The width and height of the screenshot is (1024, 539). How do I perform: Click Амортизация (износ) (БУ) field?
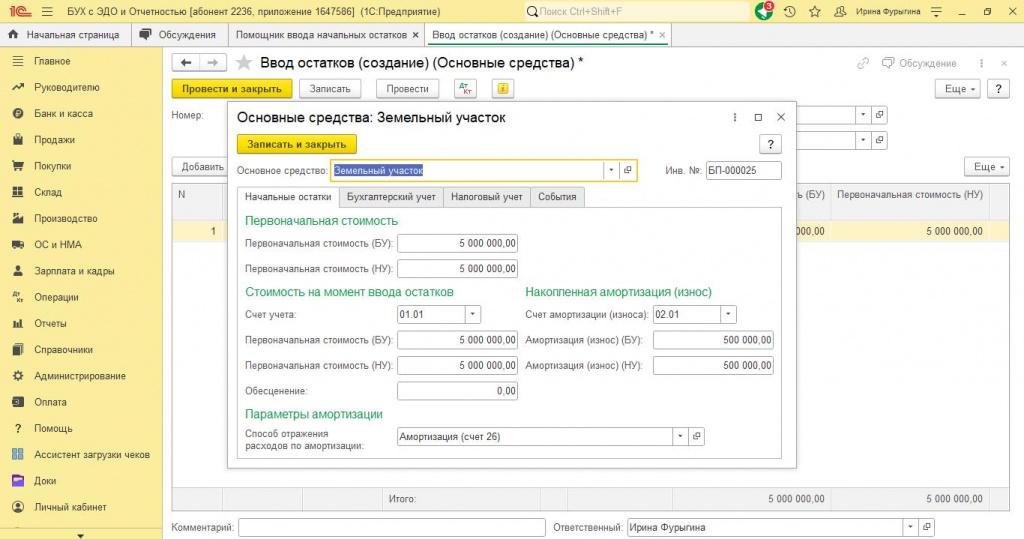pos(713,340)
